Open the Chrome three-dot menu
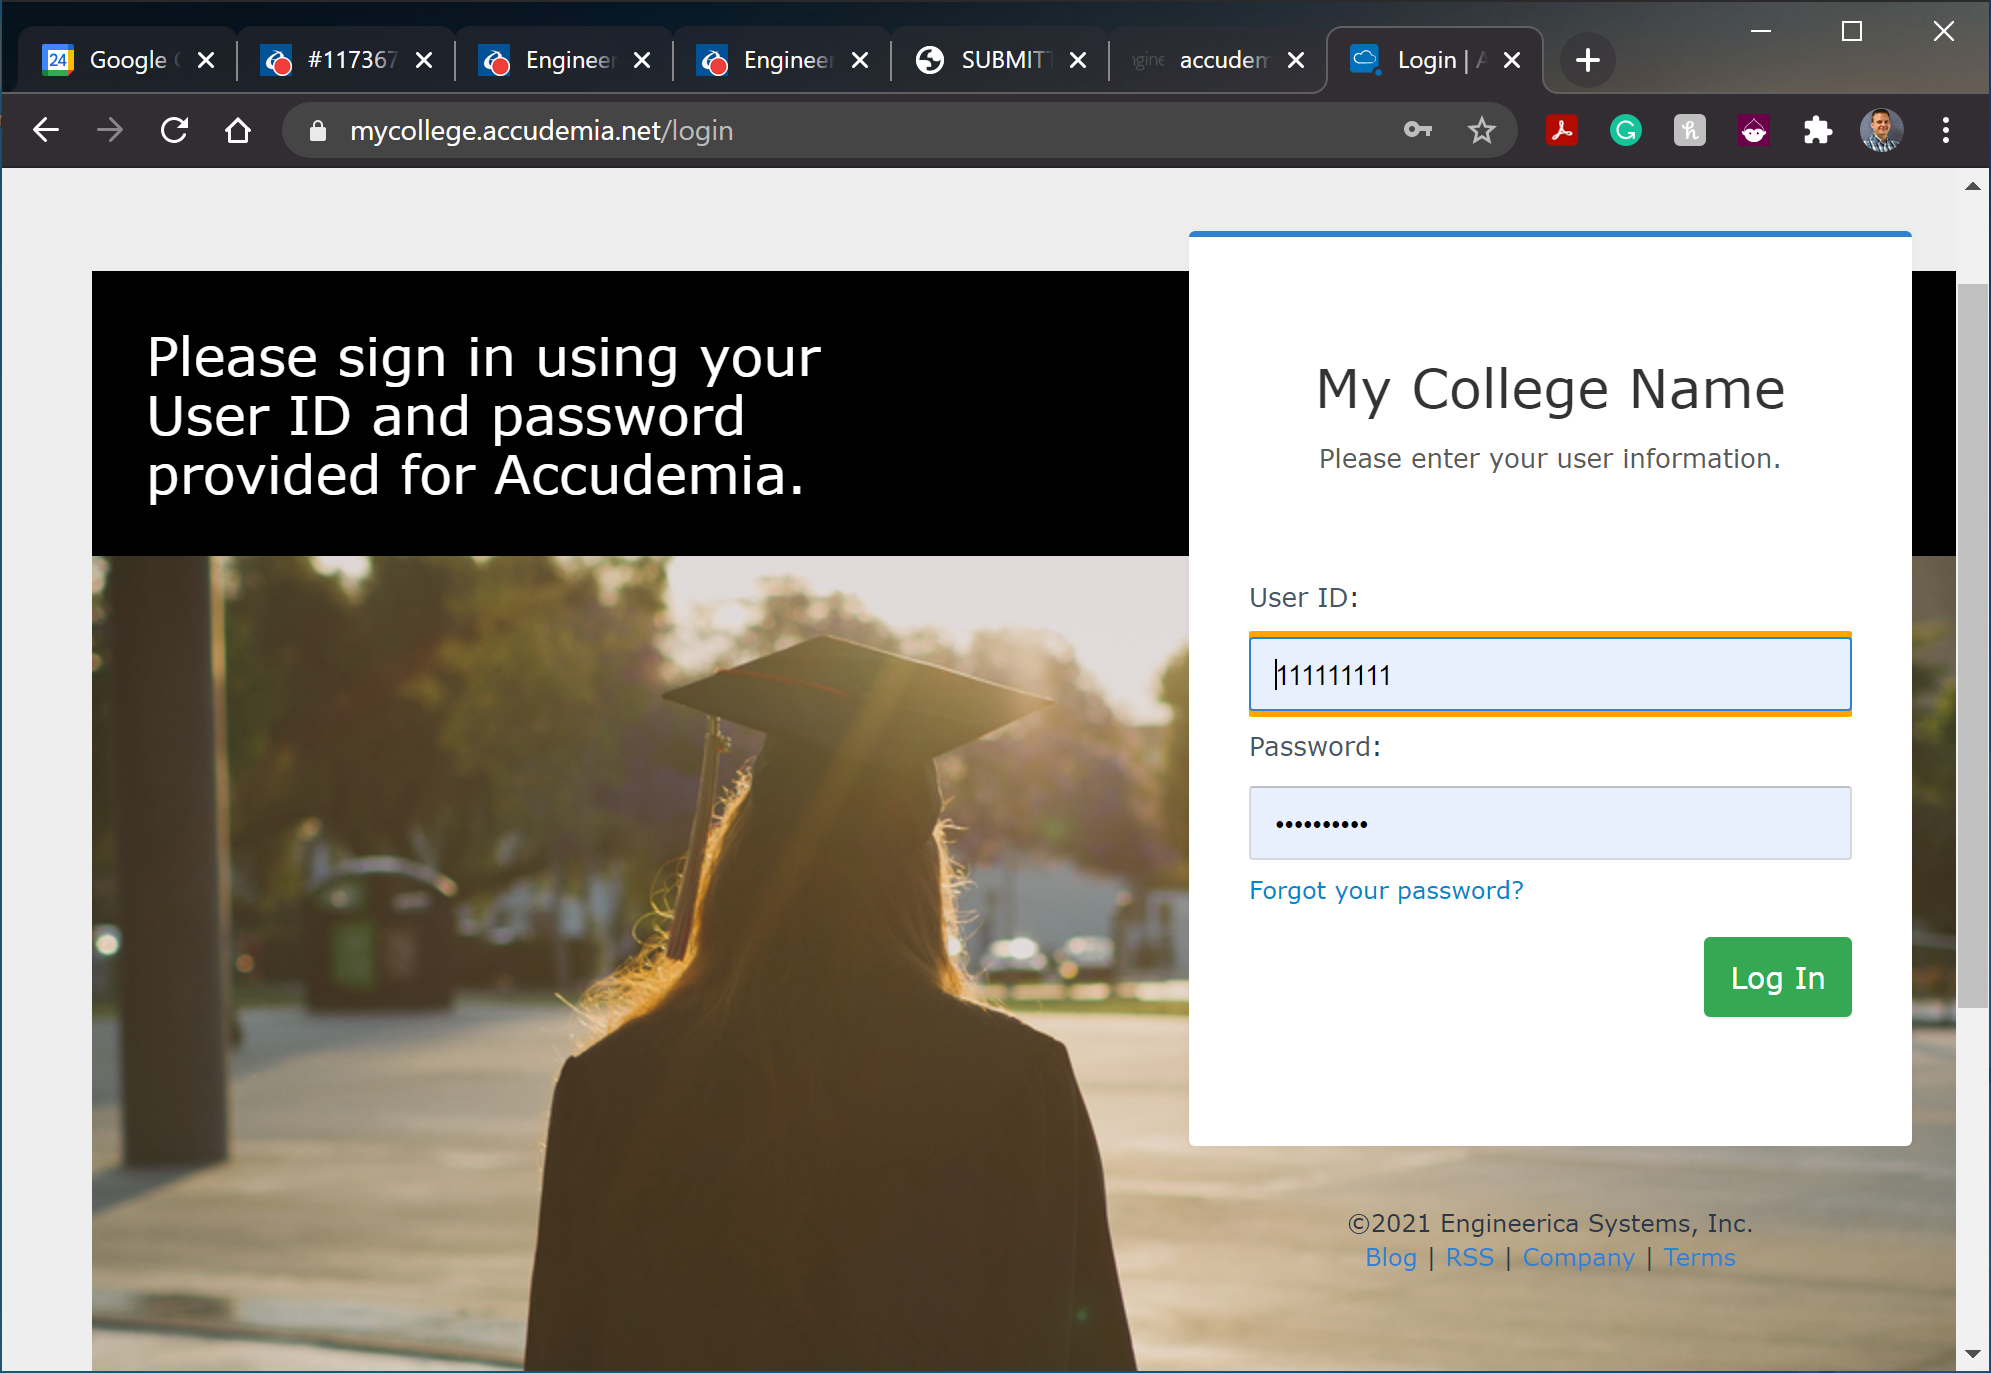Viewport: 1991px width, 1373px height. click(x=1945, y=130)
